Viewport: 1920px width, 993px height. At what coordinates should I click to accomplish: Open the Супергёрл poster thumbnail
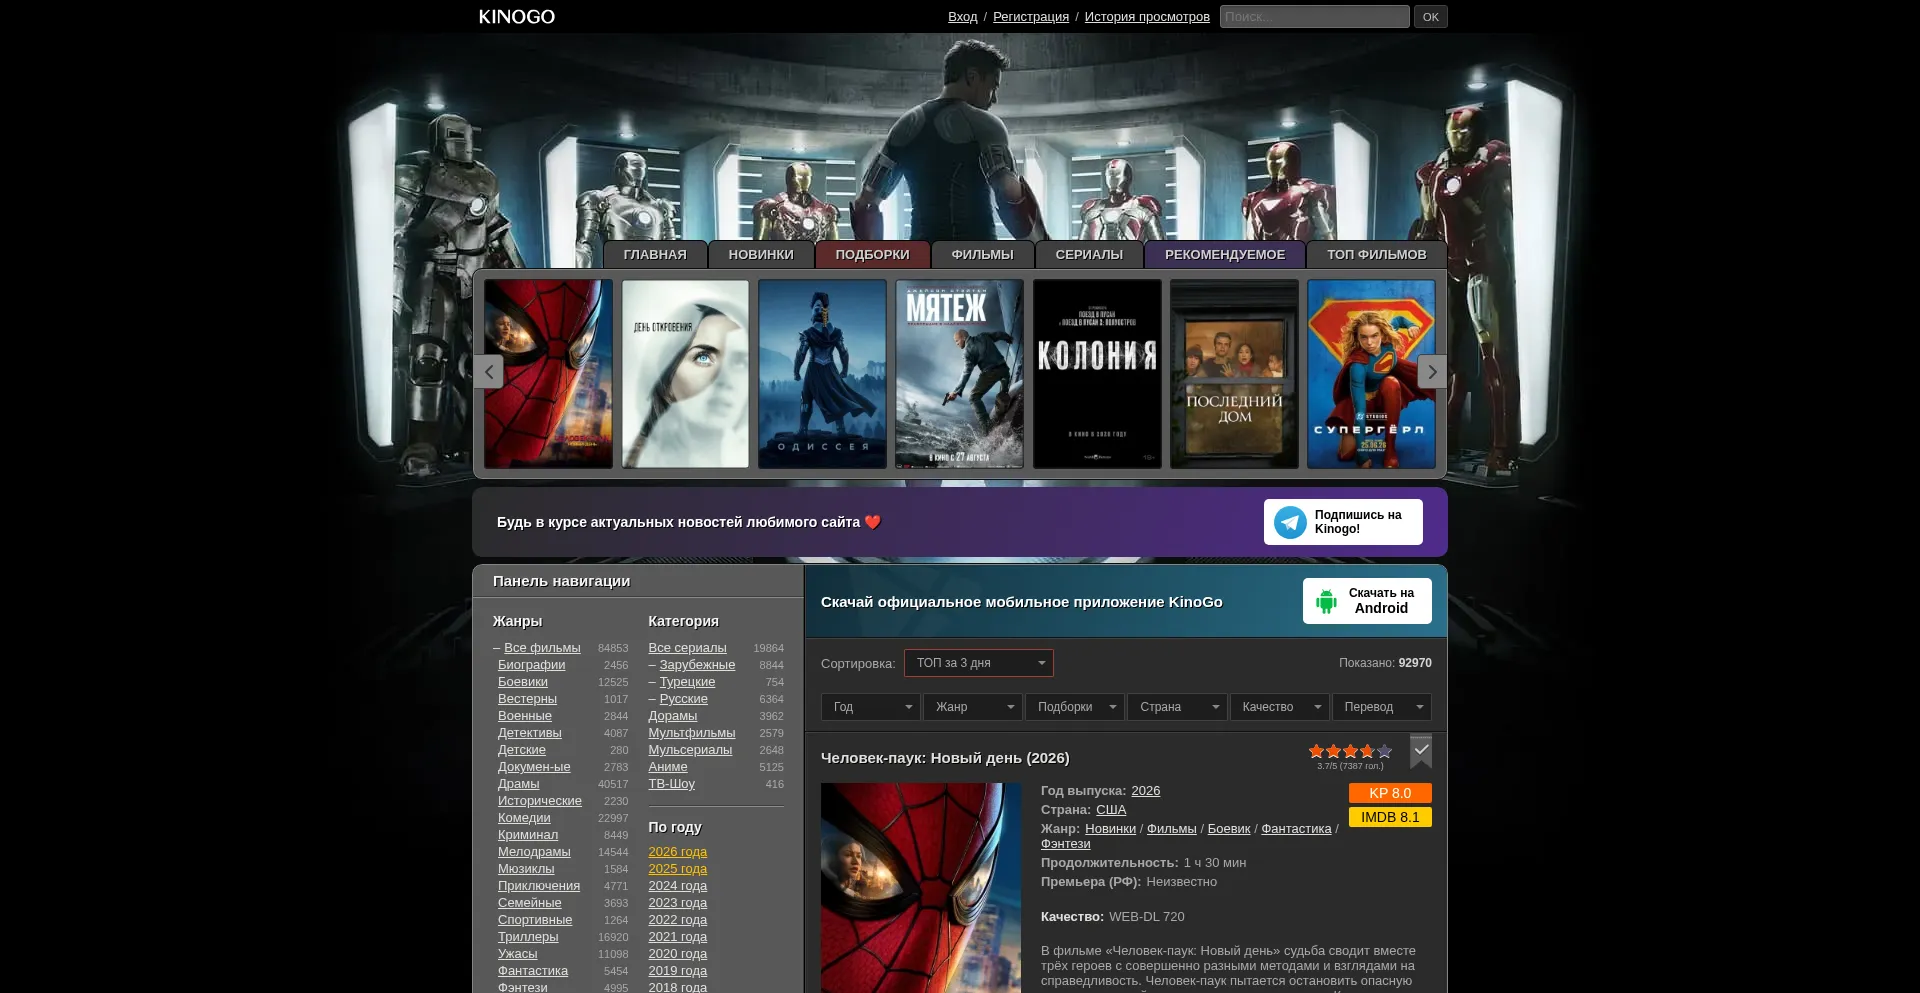pos(1371,374)
